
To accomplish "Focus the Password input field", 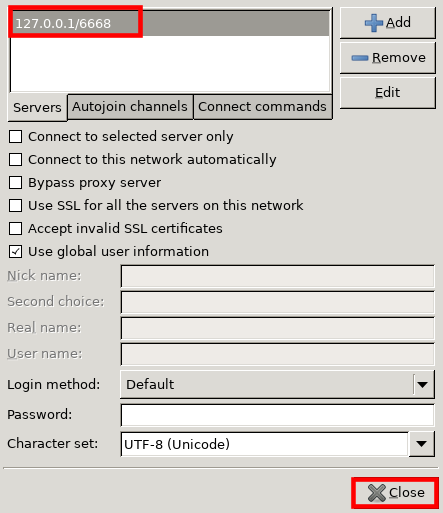I will click(278, 415).
